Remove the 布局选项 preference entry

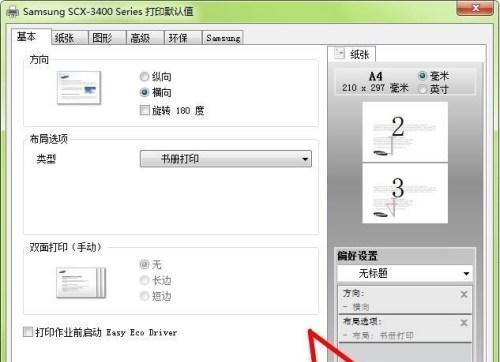coord(464,322)
